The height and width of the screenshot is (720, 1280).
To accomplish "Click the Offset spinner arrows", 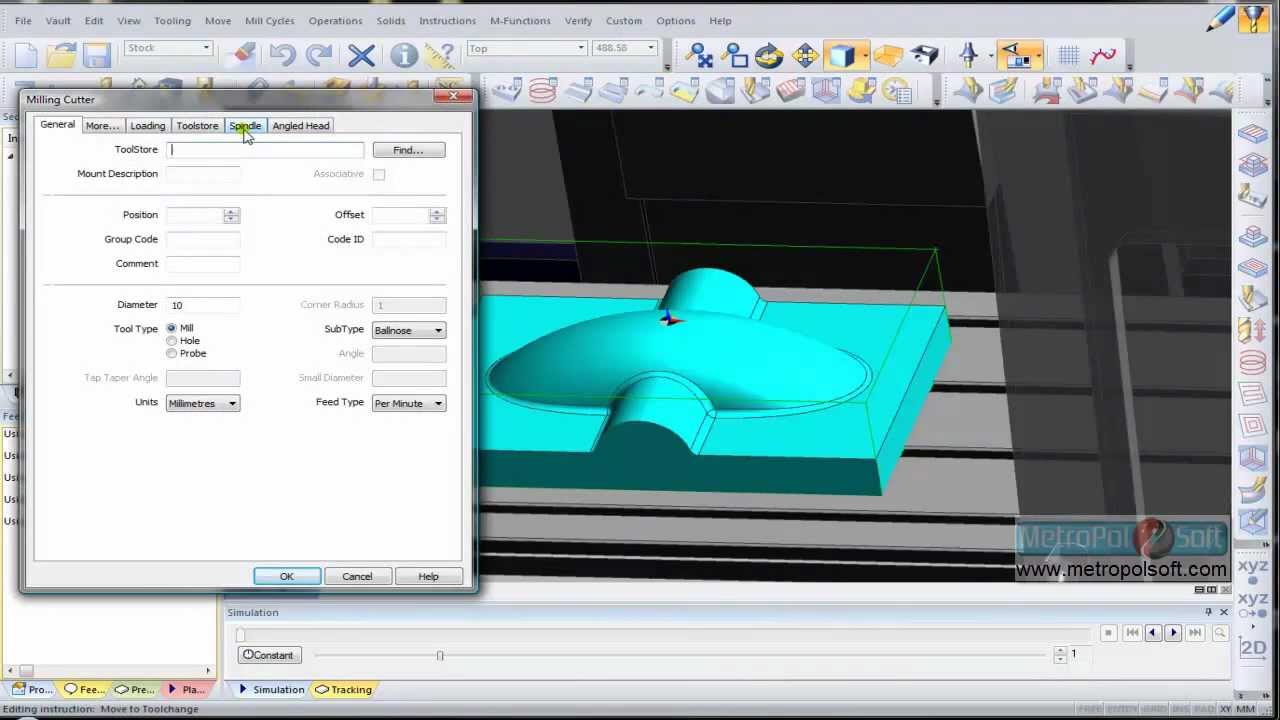I will (437, 215).
